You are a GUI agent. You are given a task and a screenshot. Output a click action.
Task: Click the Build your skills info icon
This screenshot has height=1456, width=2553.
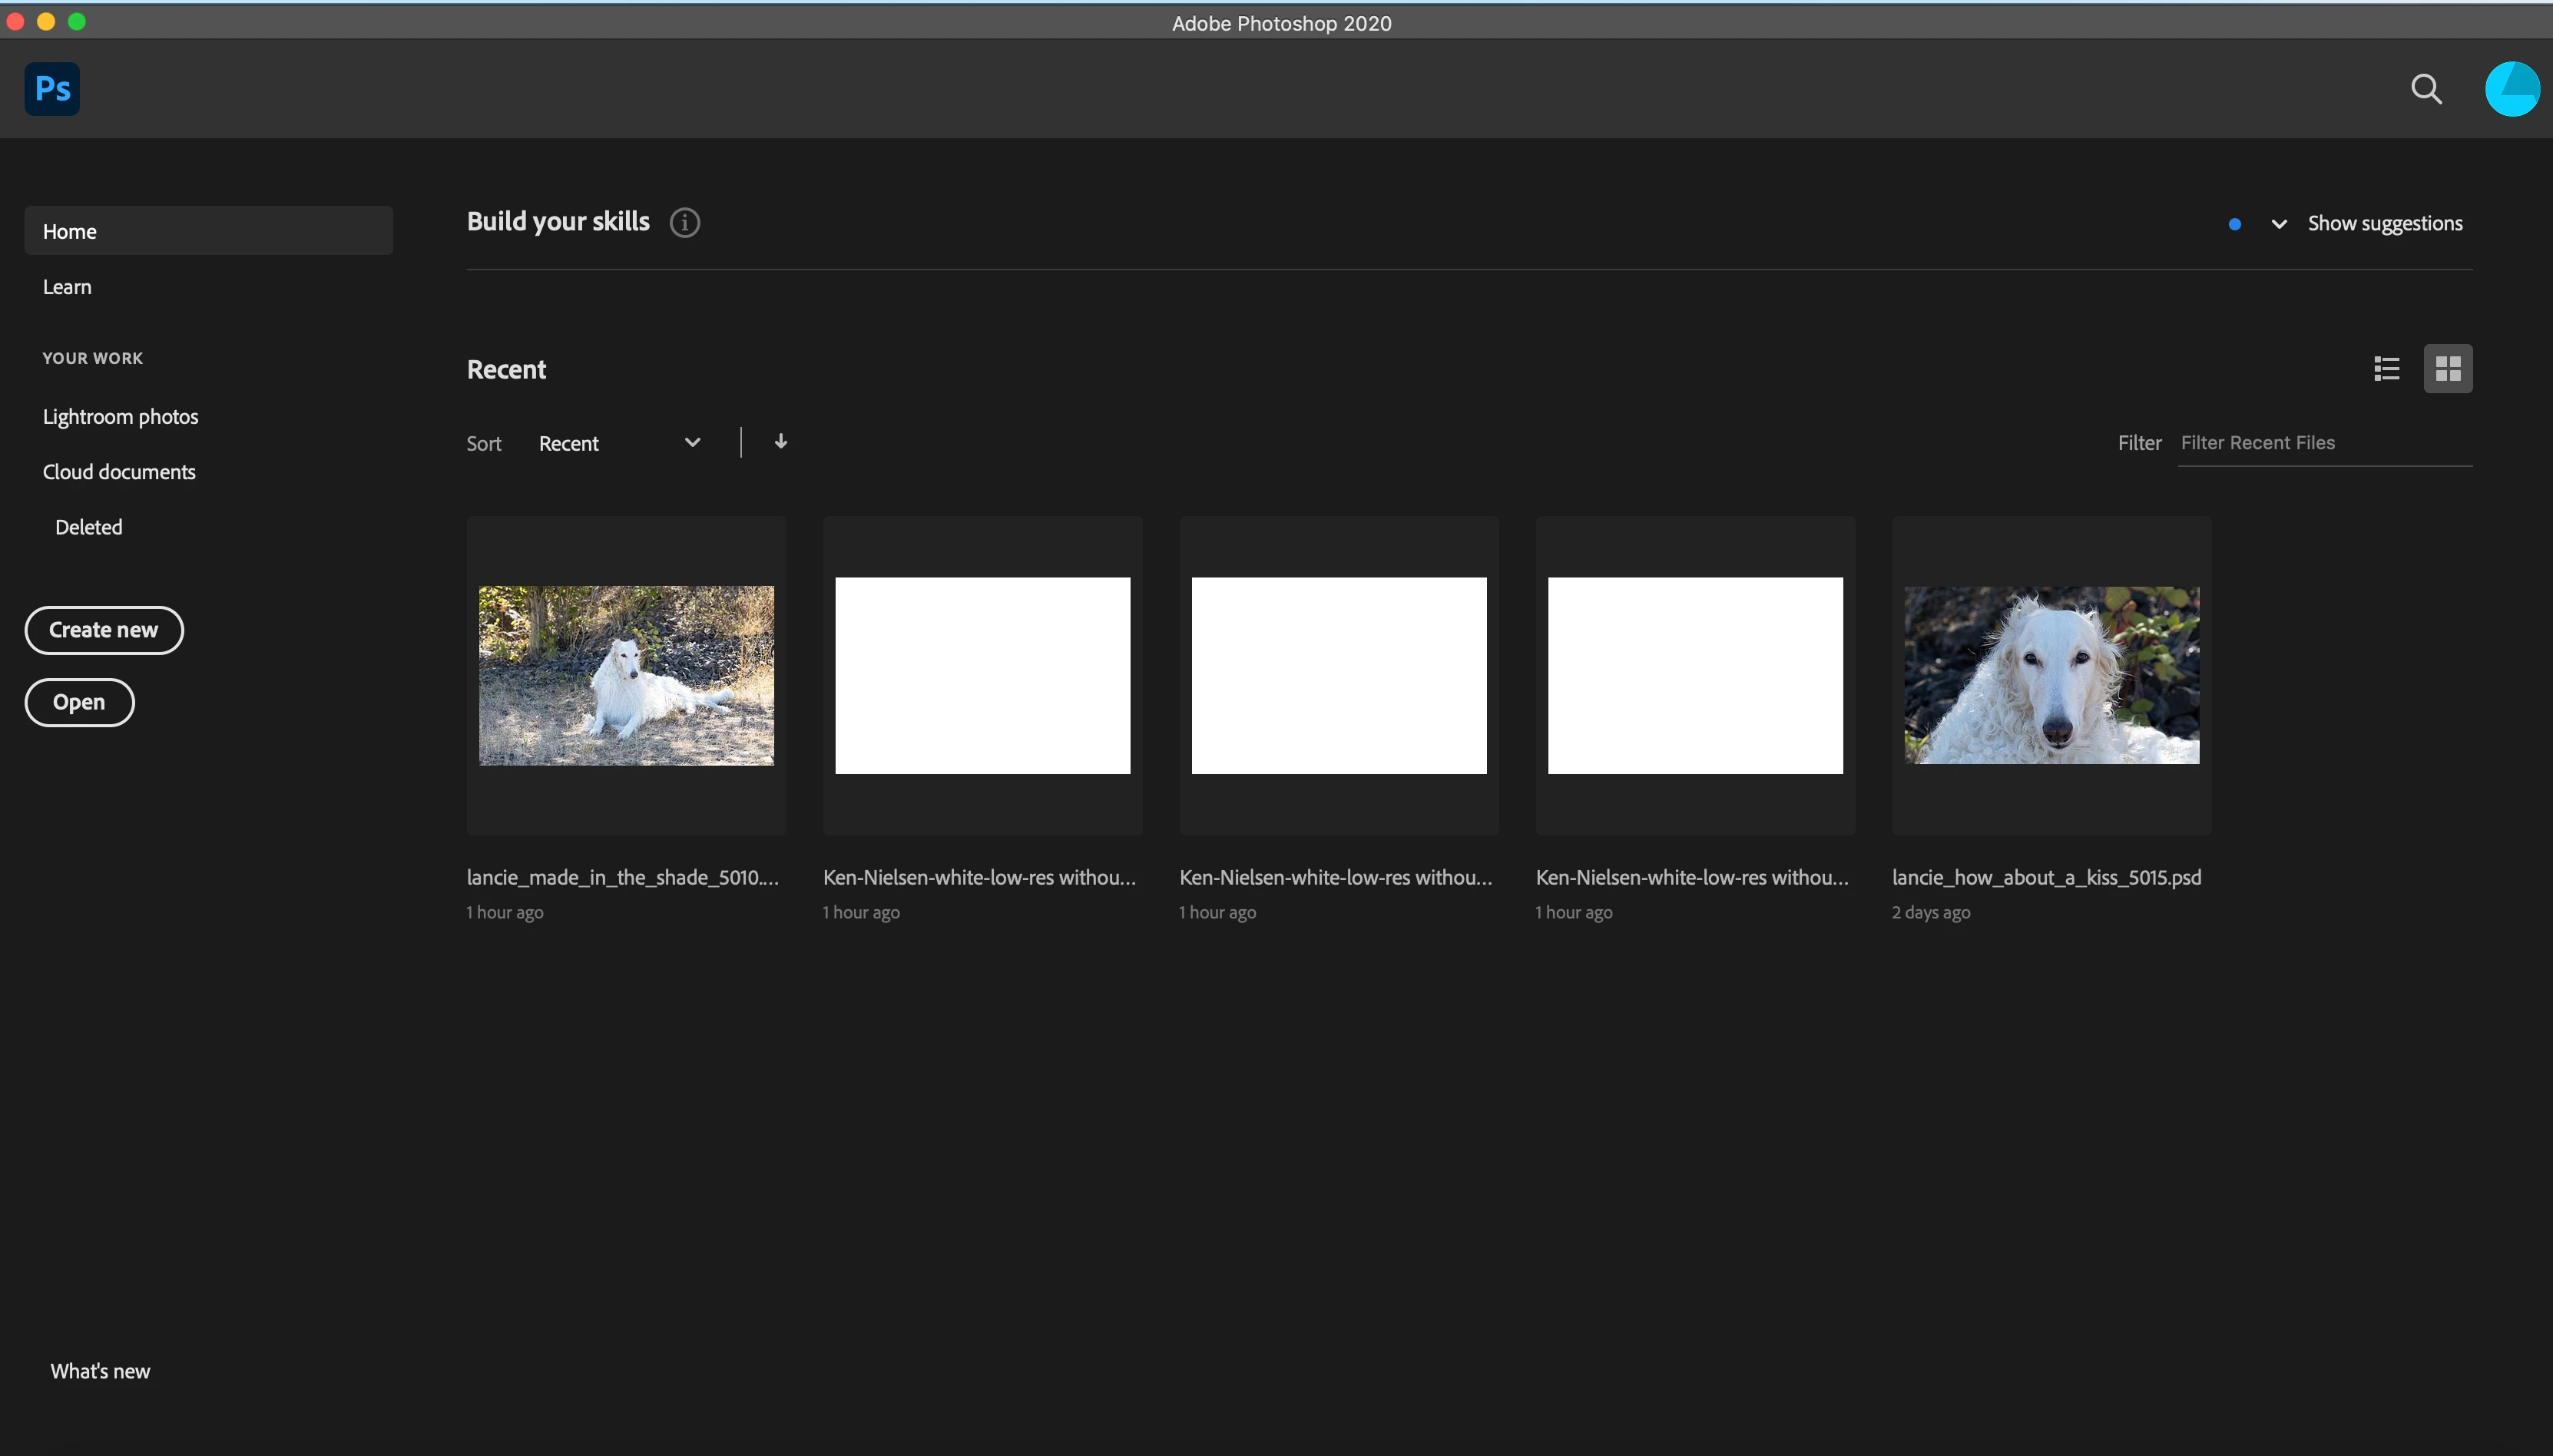pyautogui.click(x=684, y=222)
